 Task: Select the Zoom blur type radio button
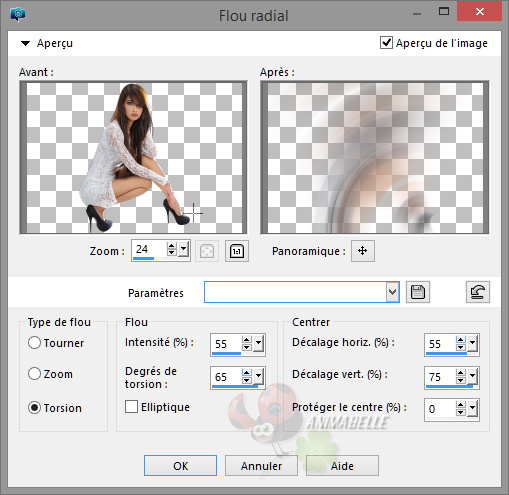(x=34, y=374)
